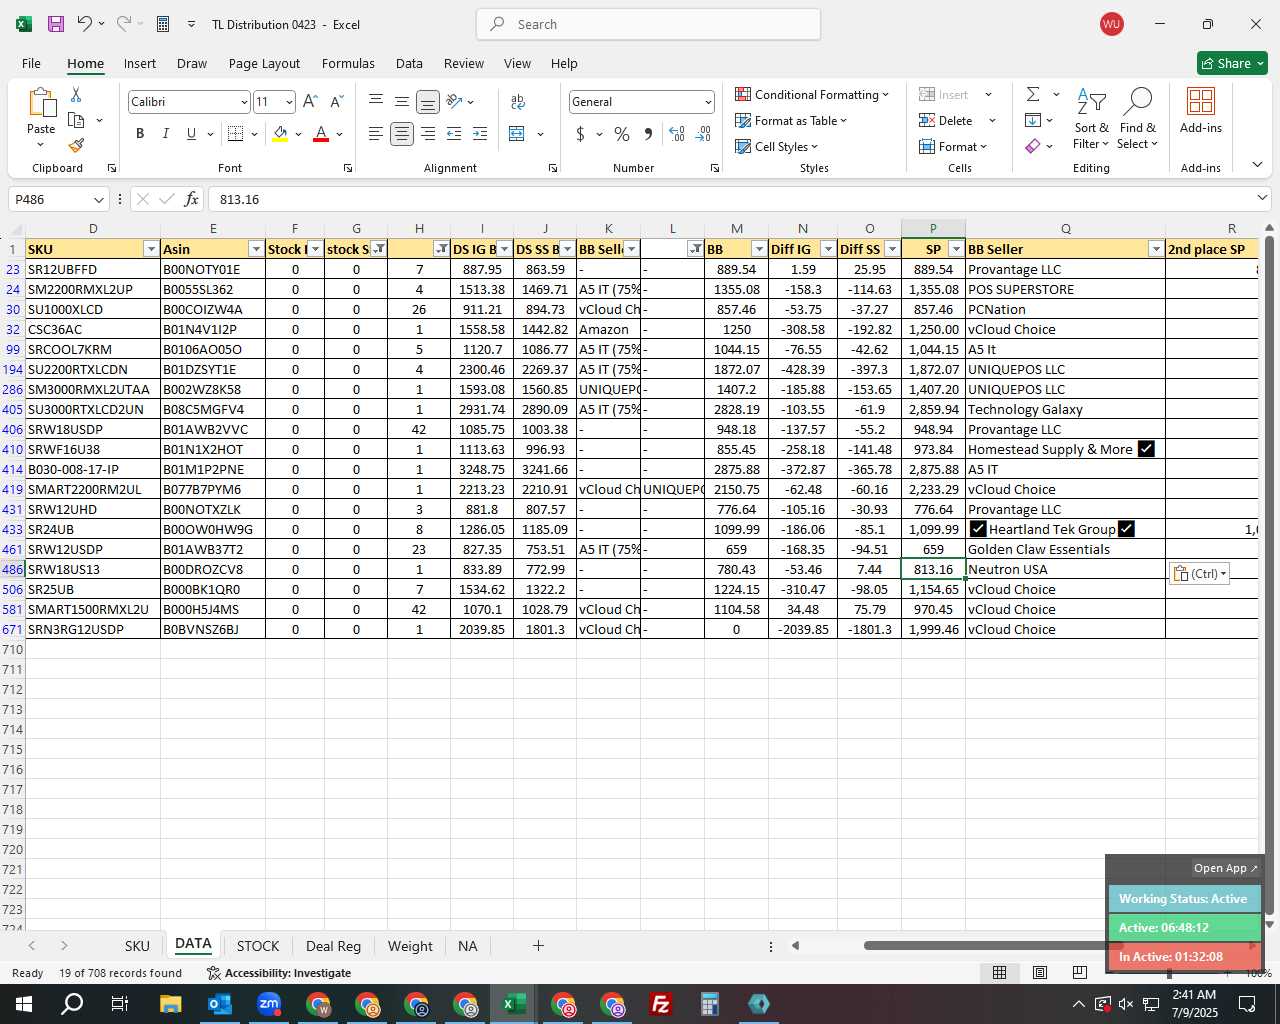Open the Format as Table menu
Screen dimensions: 1280x1024
point(791,120)
